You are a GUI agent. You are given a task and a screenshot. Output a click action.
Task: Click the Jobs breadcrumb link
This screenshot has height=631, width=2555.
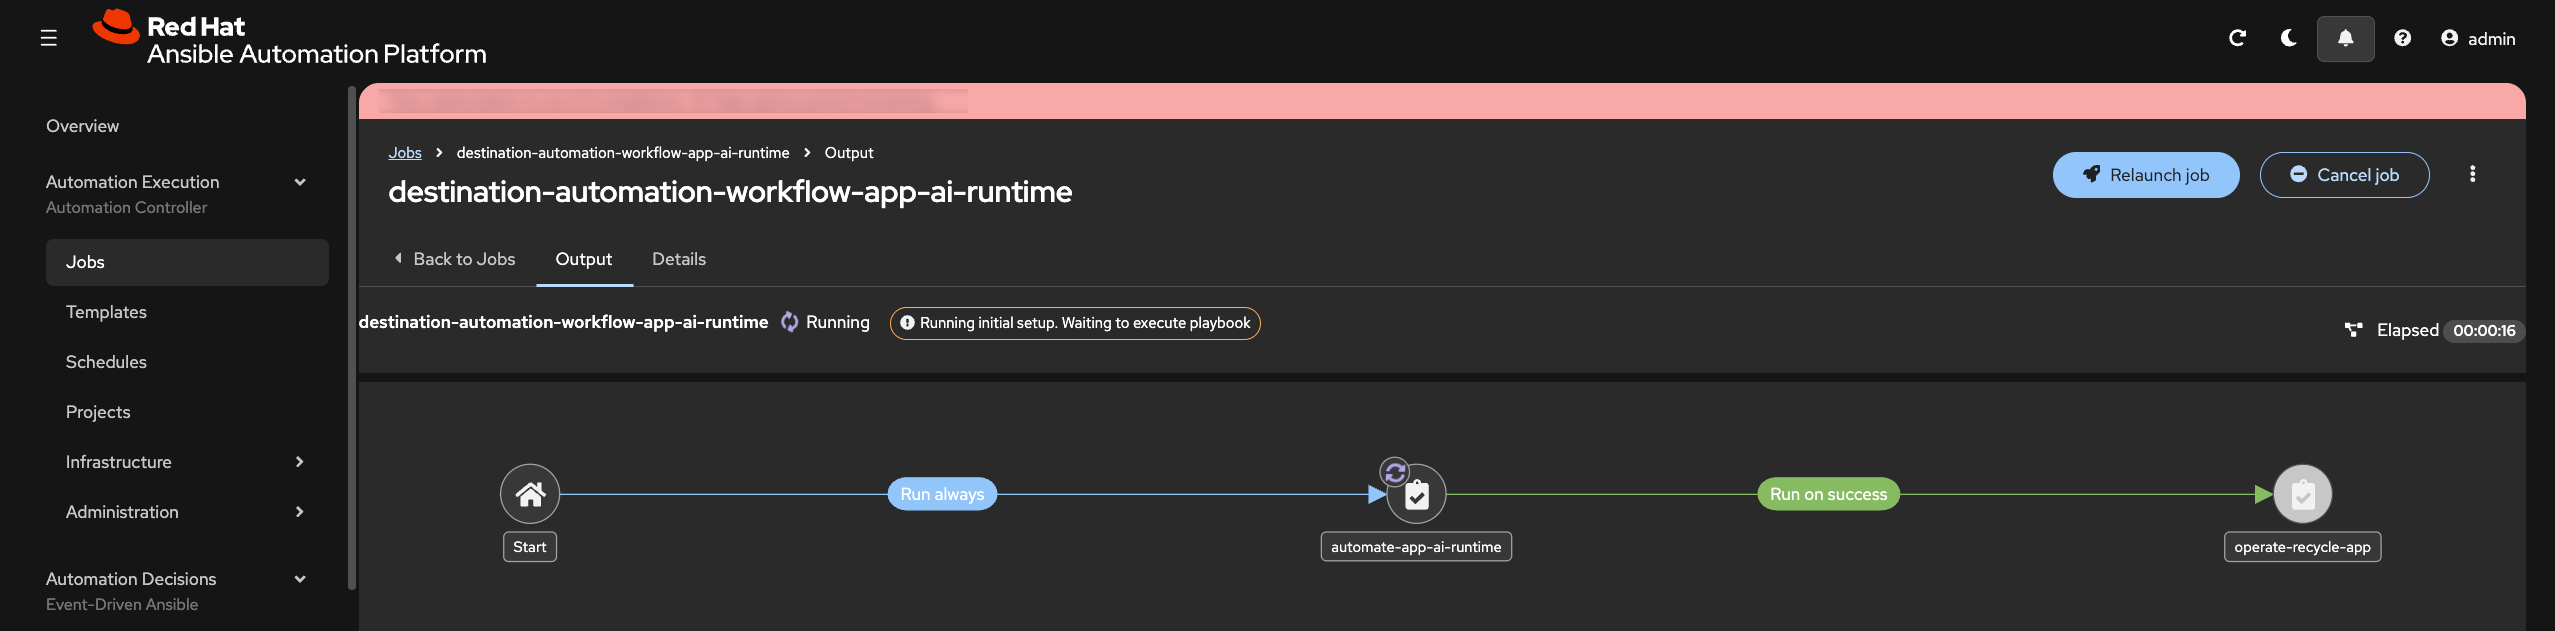pyautogui.click(x=405, y=153)
